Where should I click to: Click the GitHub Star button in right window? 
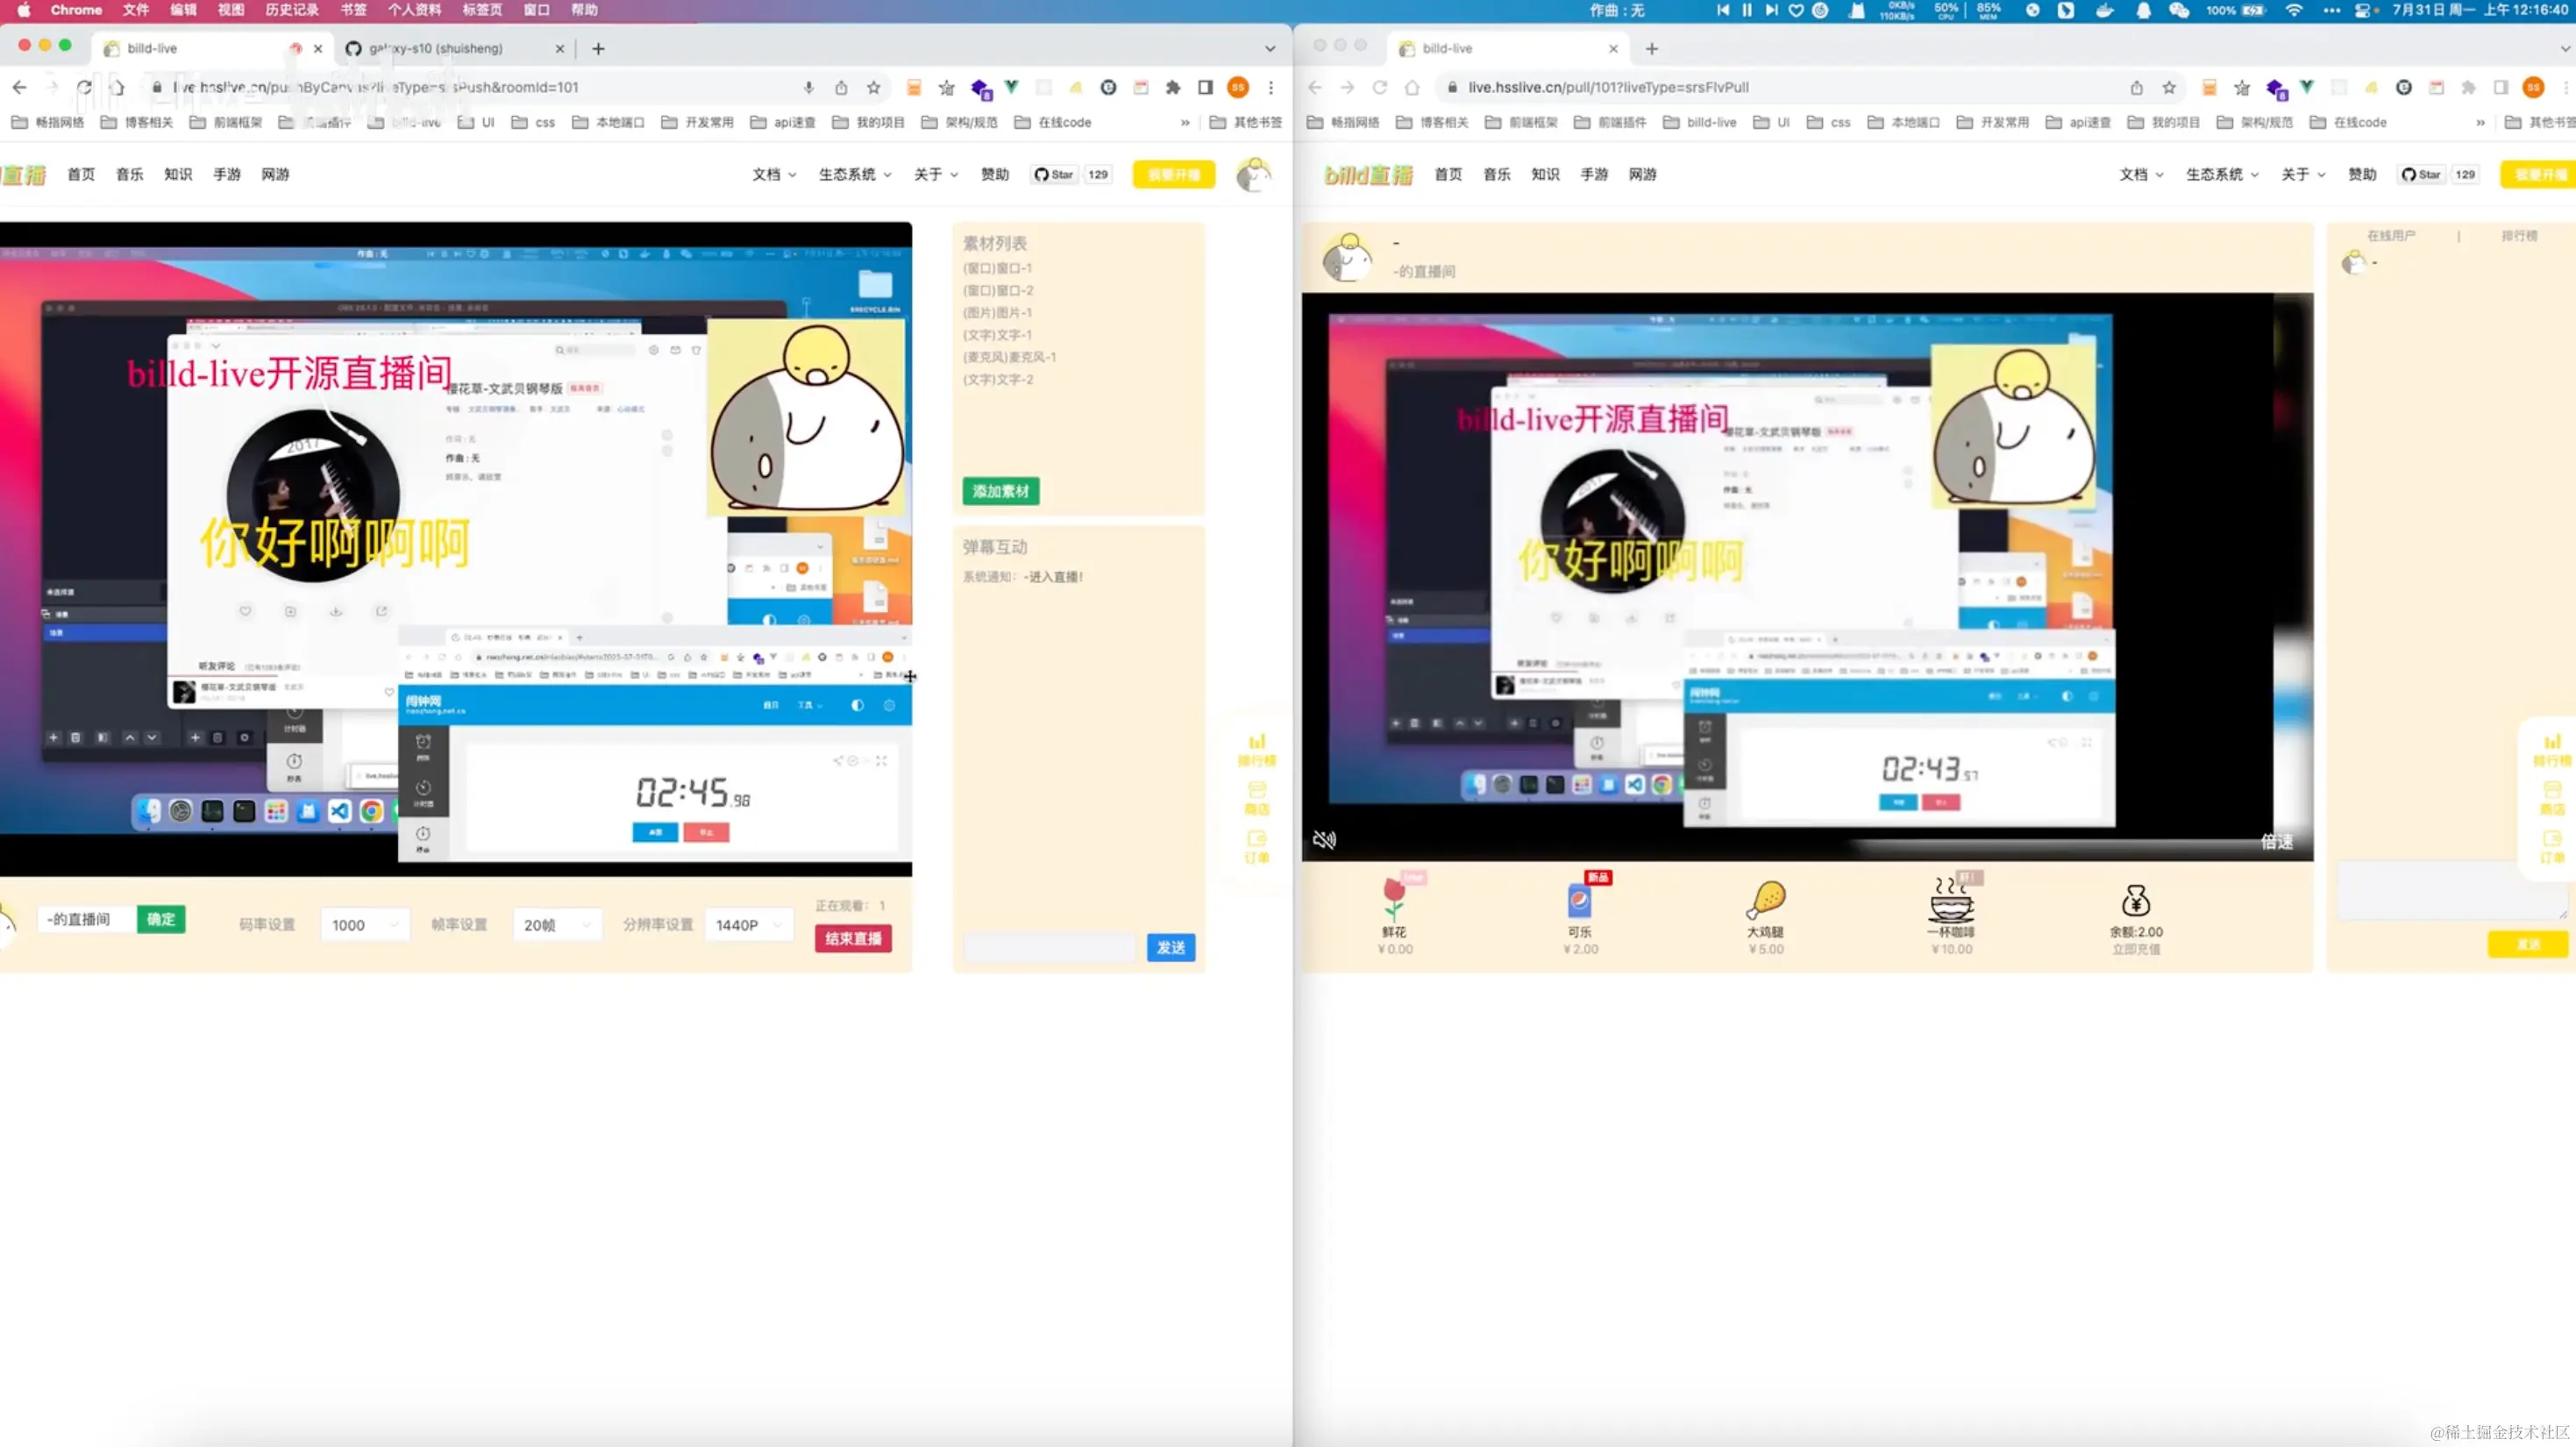(2420, 174)
